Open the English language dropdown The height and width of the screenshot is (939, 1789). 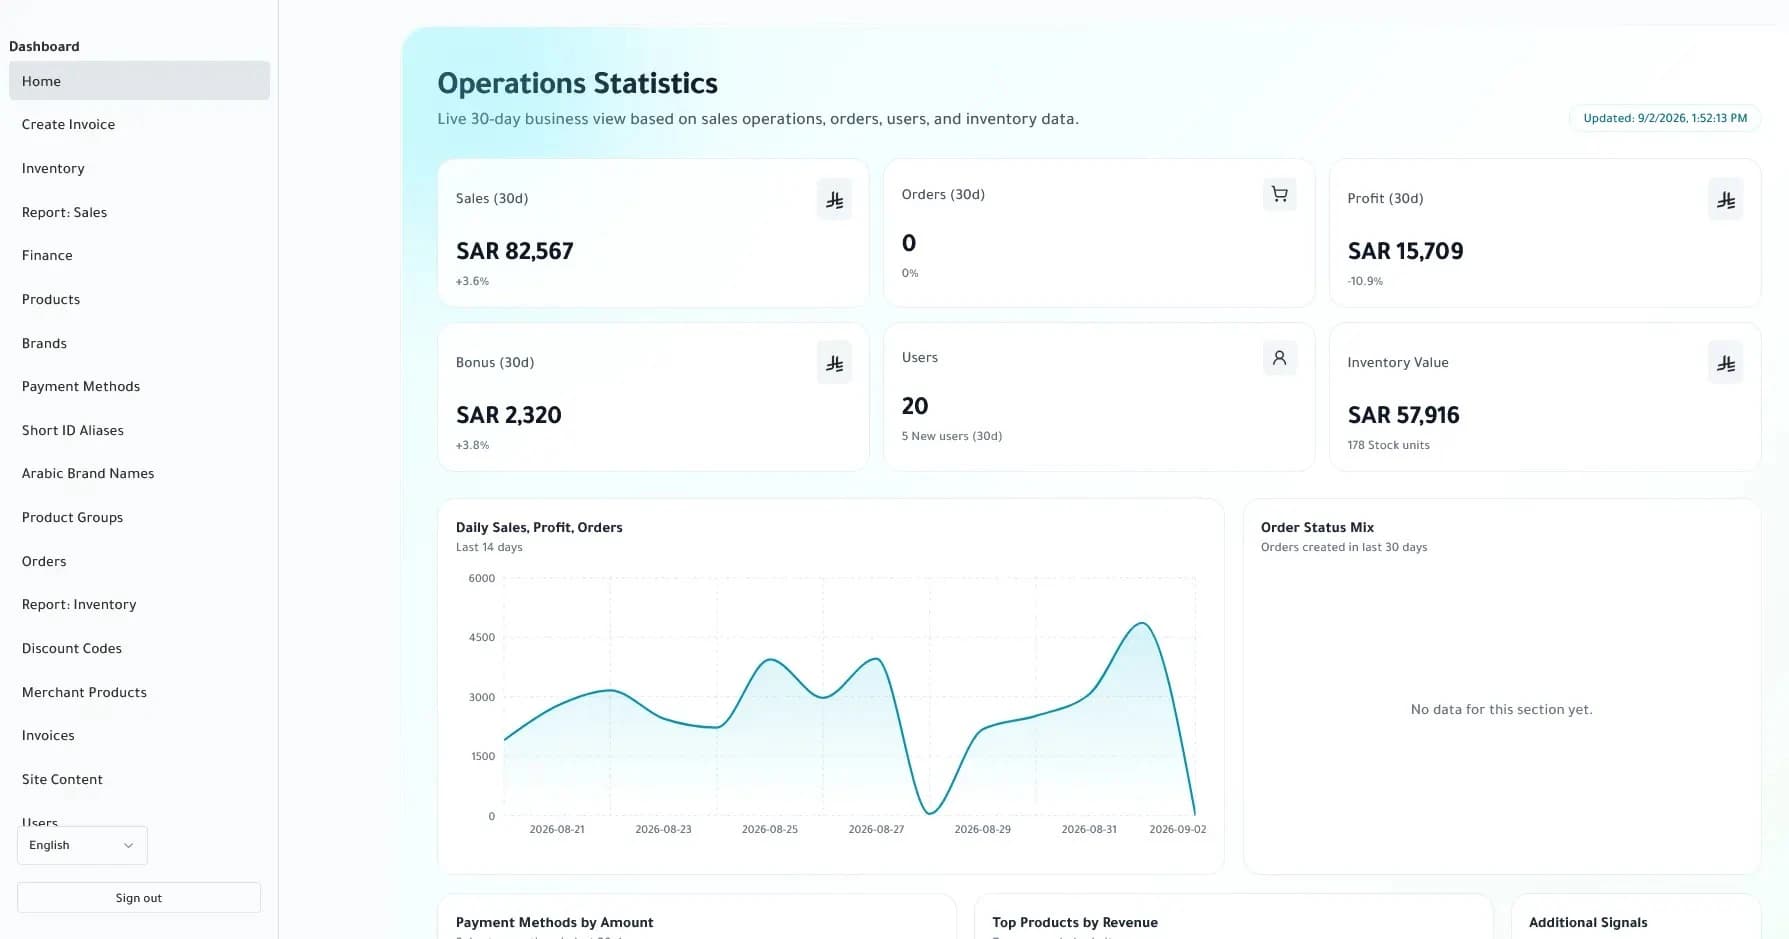(x=82, y=845)
